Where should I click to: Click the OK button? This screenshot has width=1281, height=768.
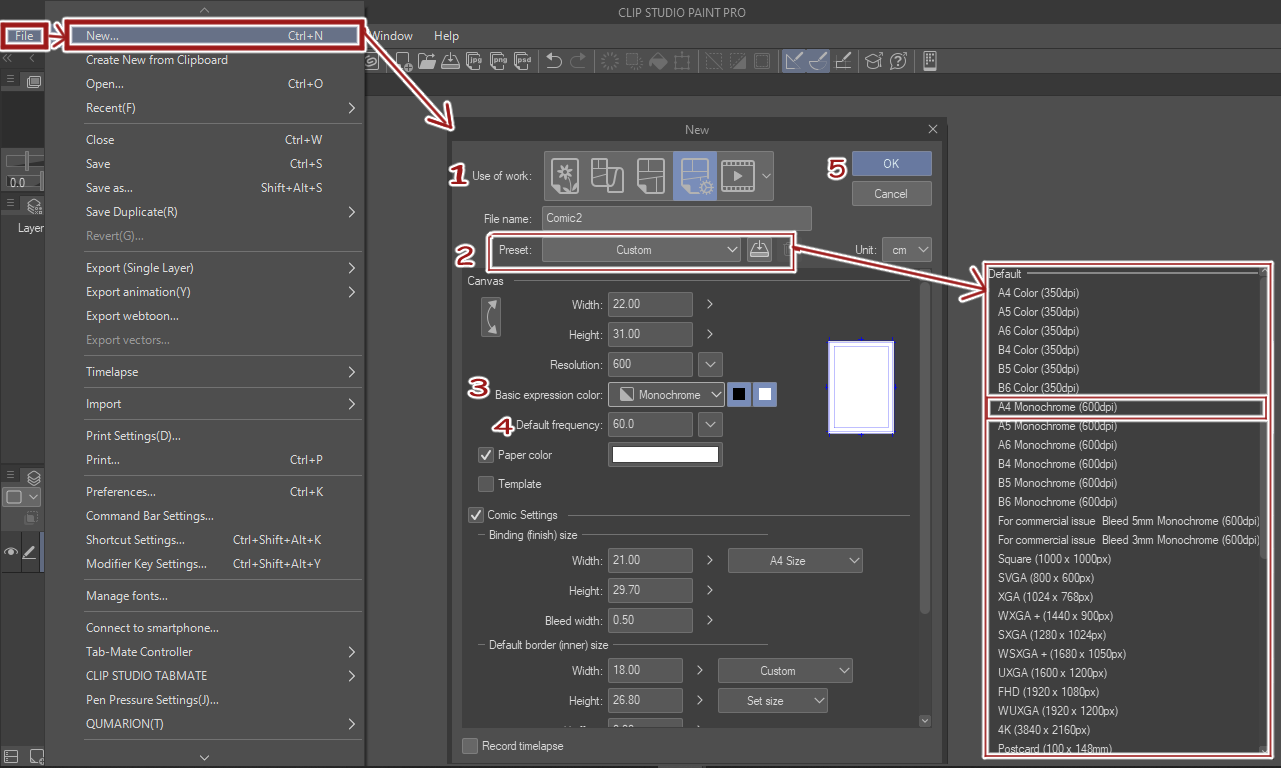pyautogui.click(x=891, y=164)
